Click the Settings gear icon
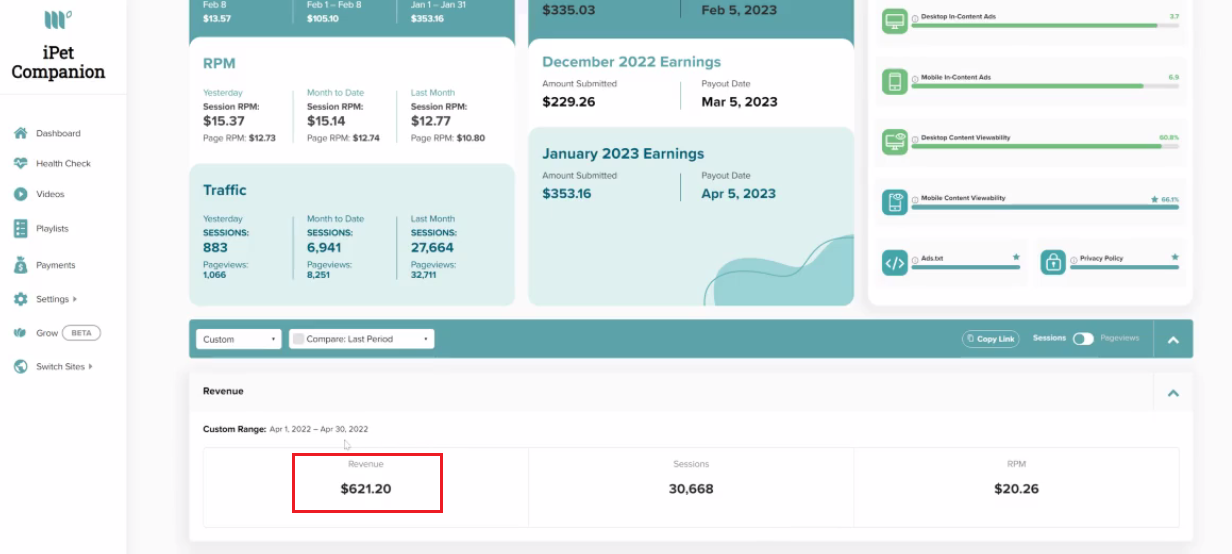Viewport: 1232px width, 554px height. pyautogui.click(x=20, y=299)
